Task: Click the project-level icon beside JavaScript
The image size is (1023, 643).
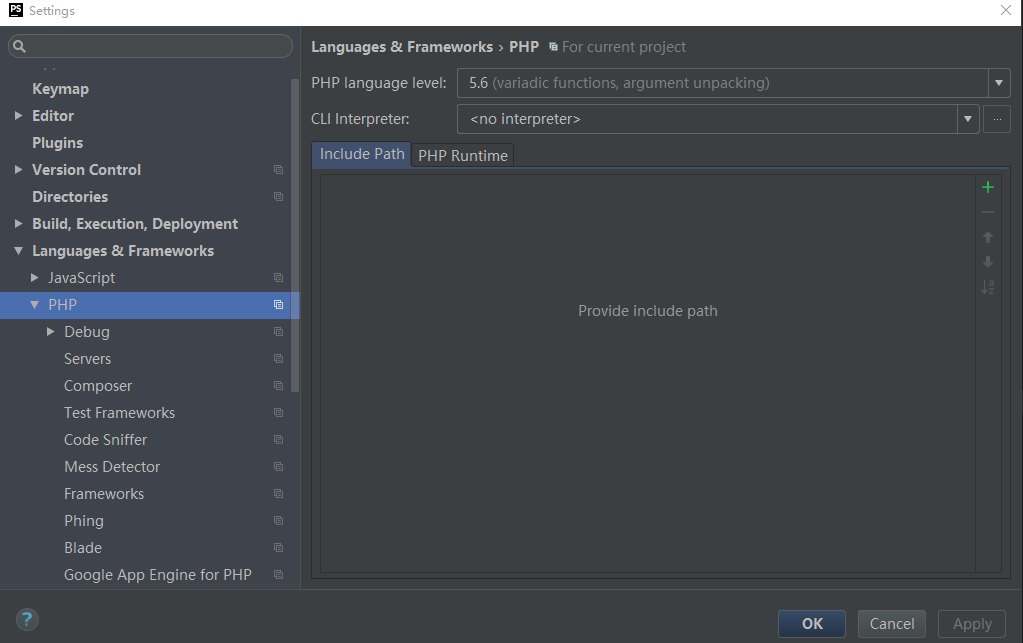Action: click(x=279, y=278)
